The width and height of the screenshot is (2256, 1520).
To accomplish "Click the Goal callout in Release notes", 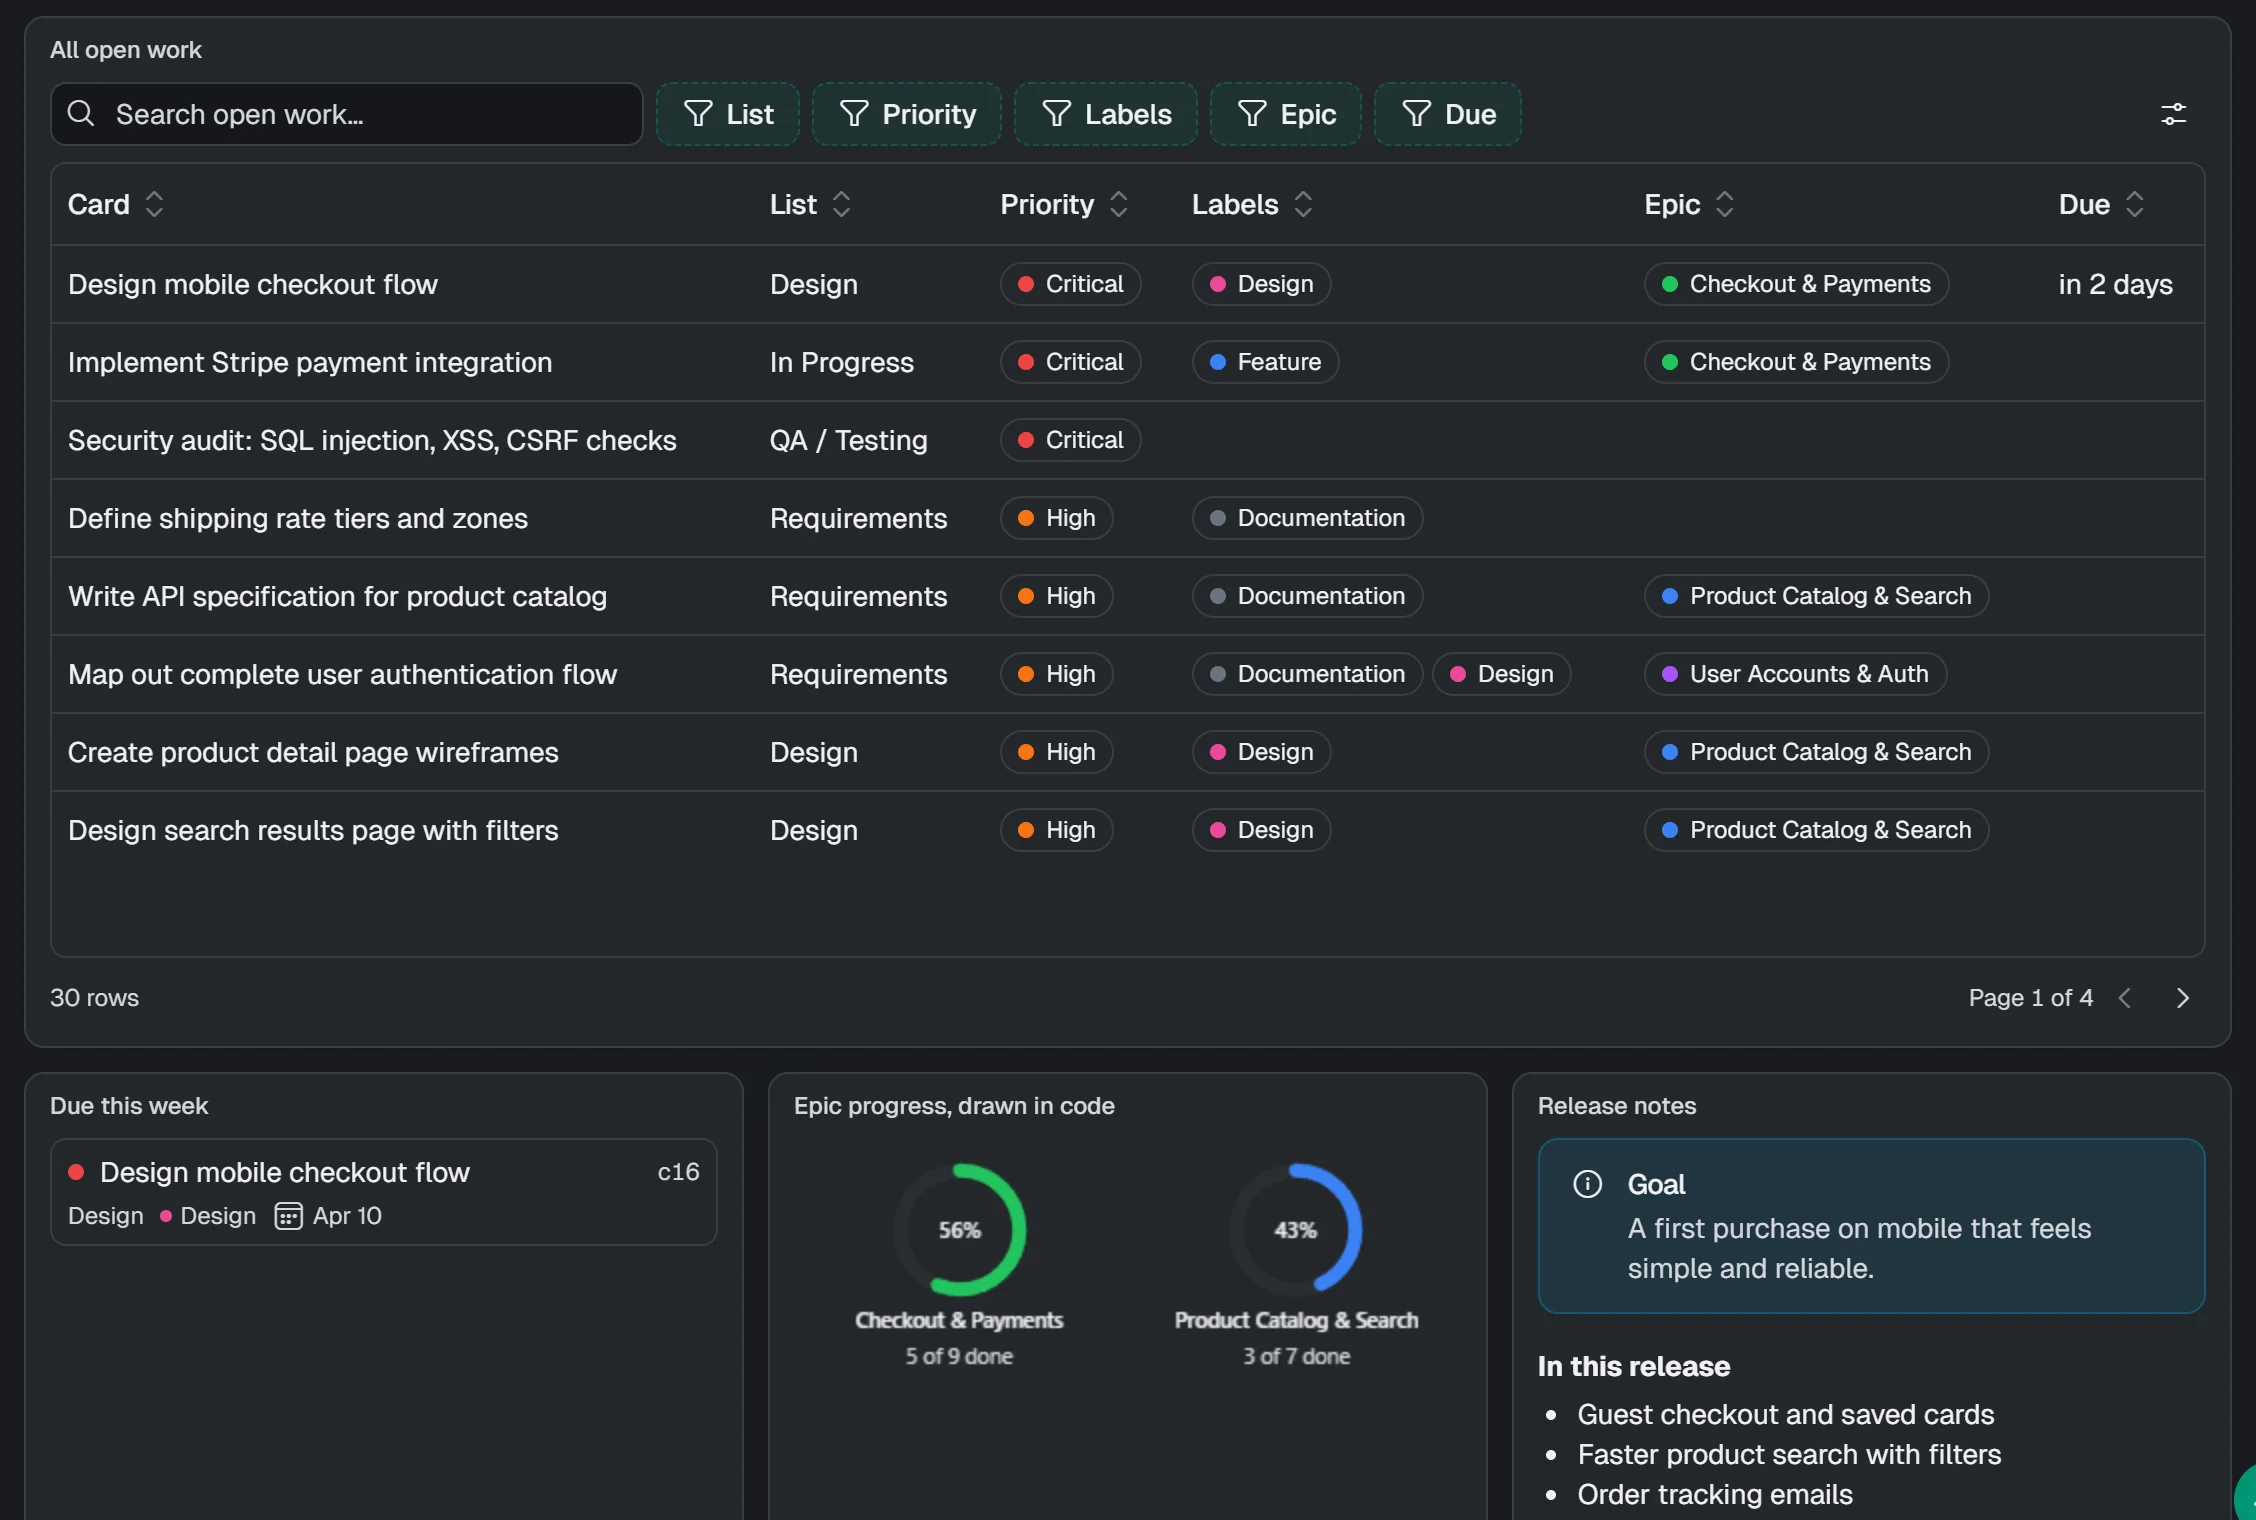I will [x=1871, y=1226].
